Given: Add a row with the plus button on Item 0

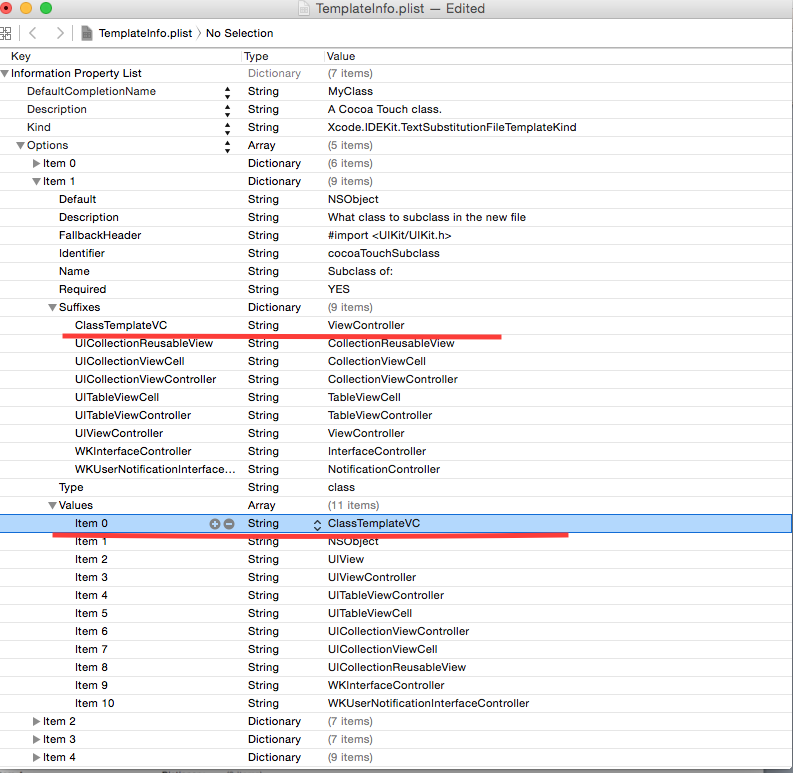Looking at the screenshot, I should tap(214, 524).
